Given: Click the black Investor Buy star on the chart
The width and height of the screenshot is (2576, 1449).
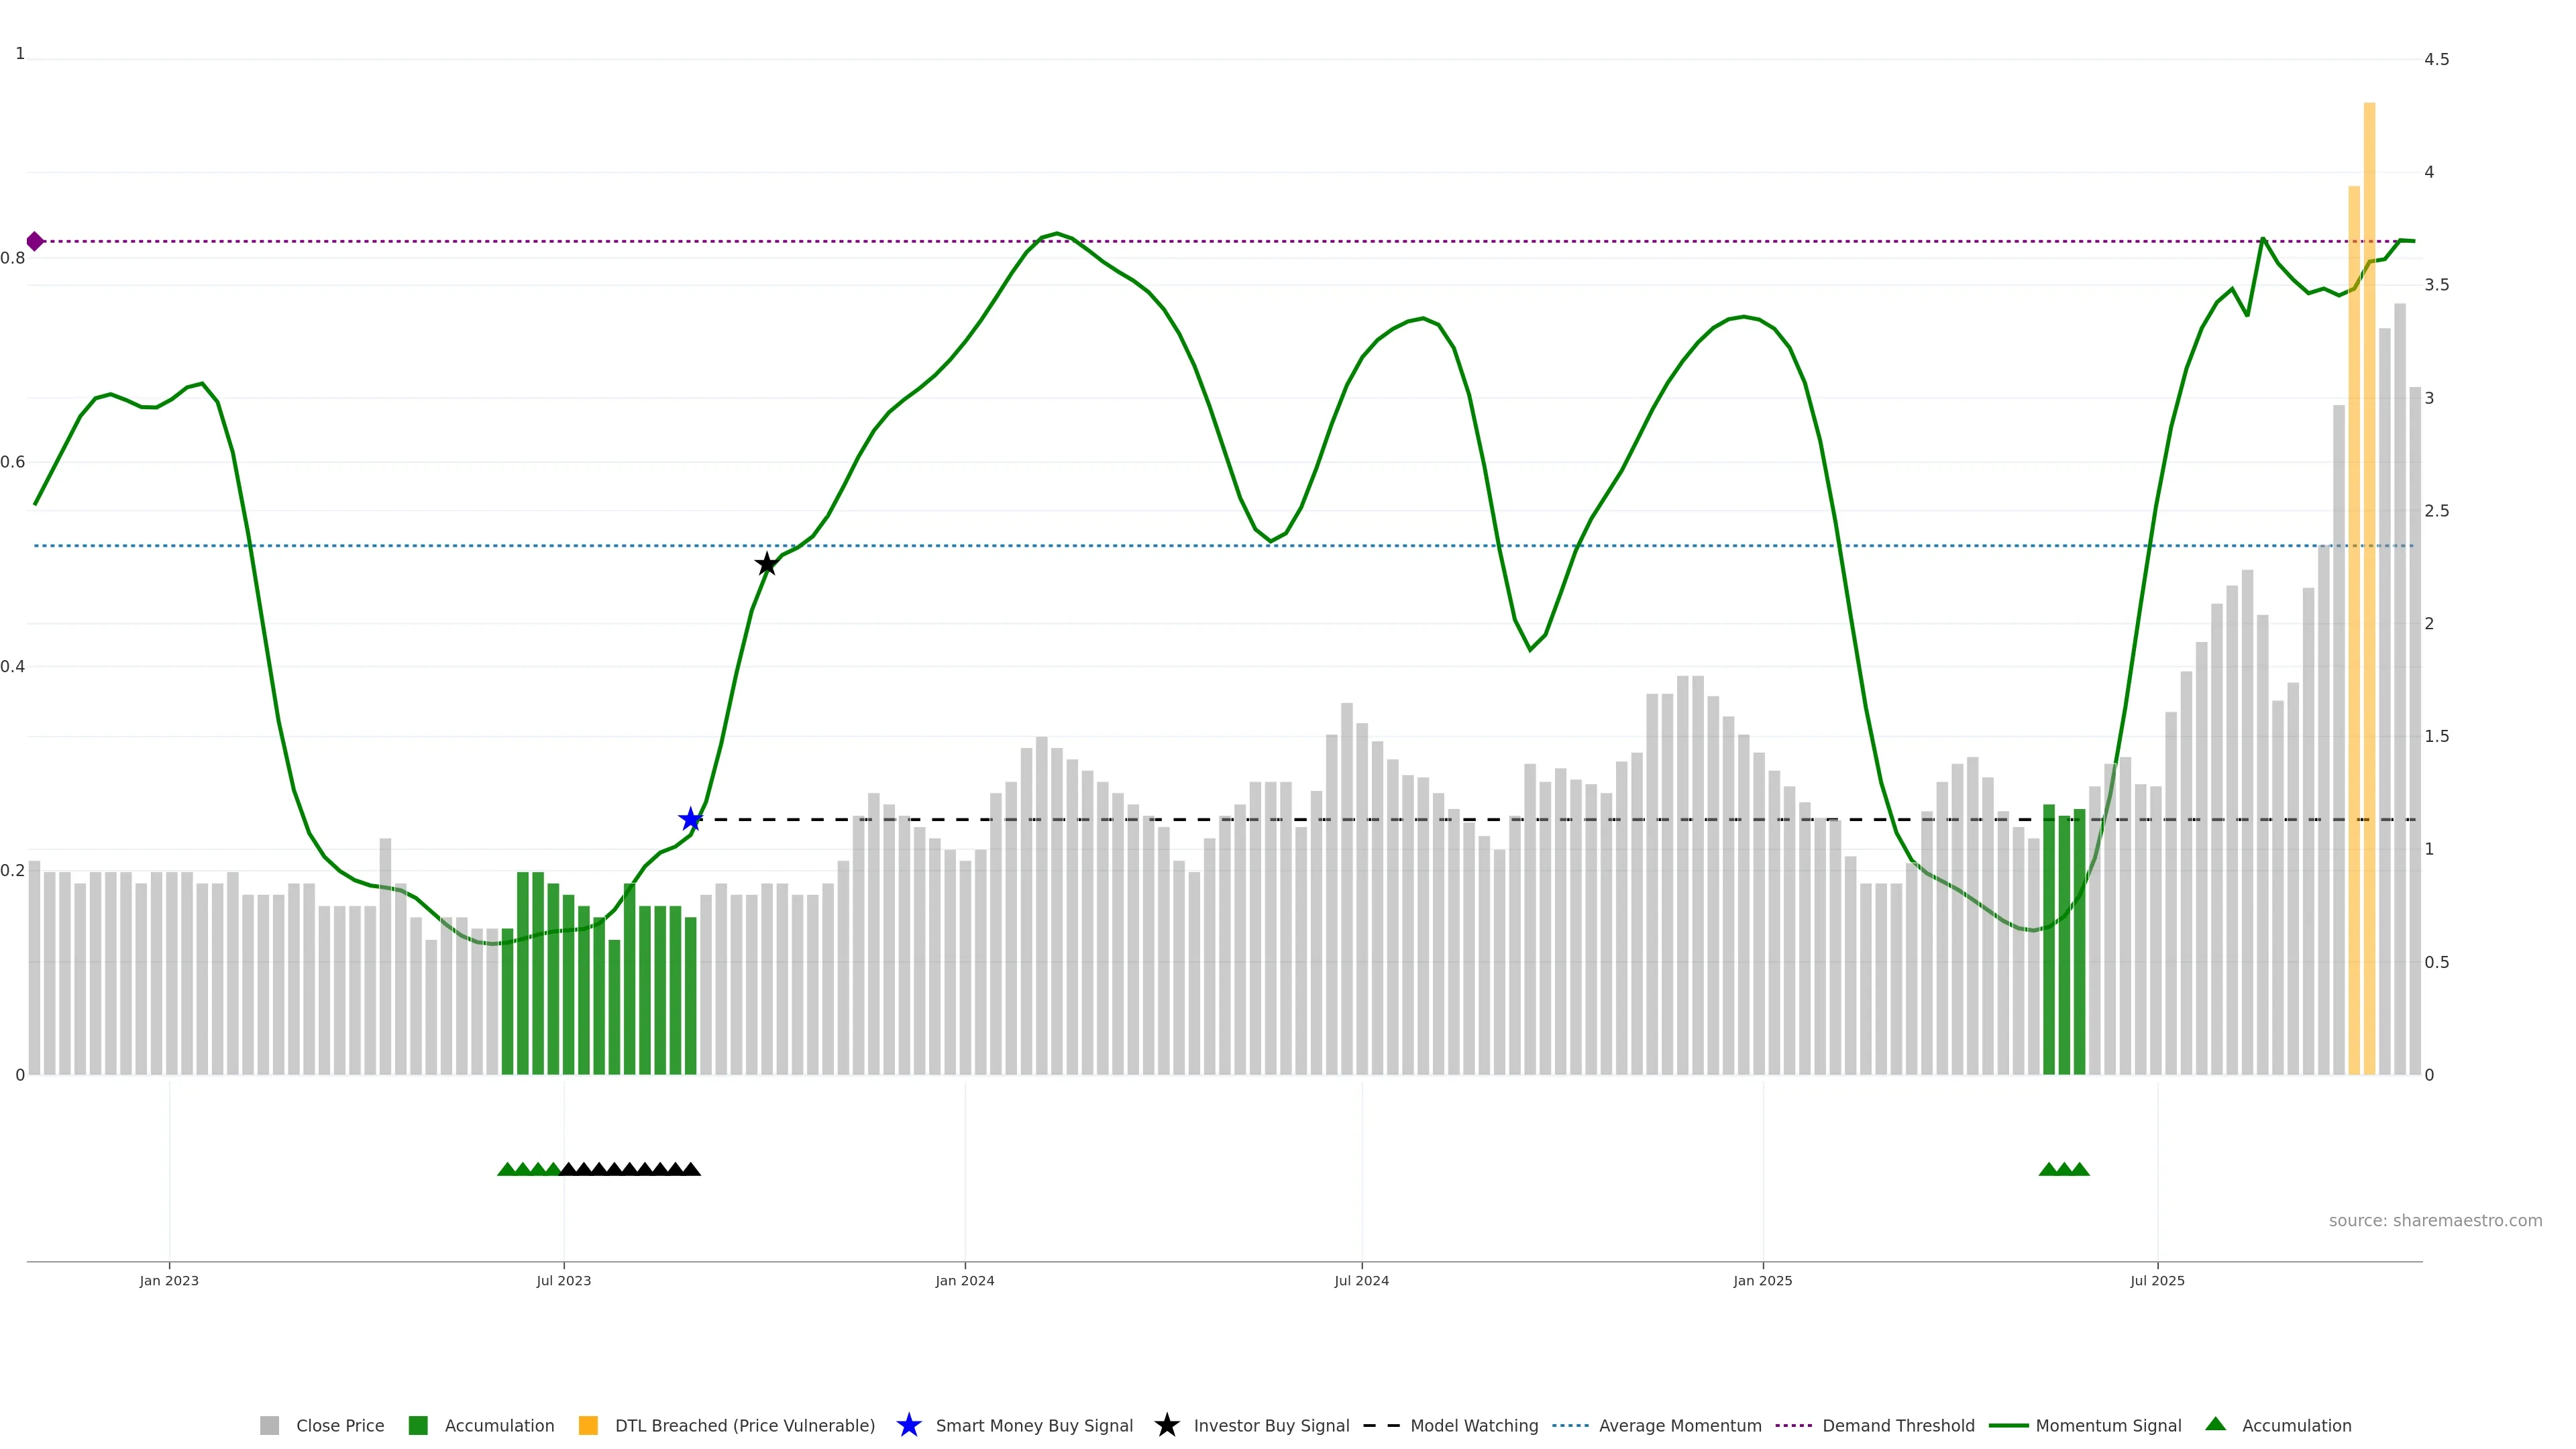Looking at the screenshot, I should pyautogui.click(x=767, y=564).
